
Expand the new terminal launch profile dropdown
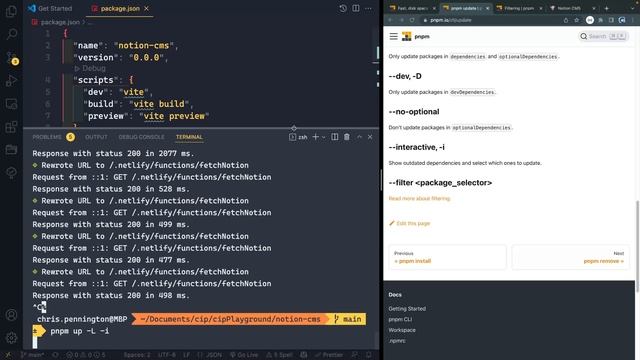click(324, 137)
